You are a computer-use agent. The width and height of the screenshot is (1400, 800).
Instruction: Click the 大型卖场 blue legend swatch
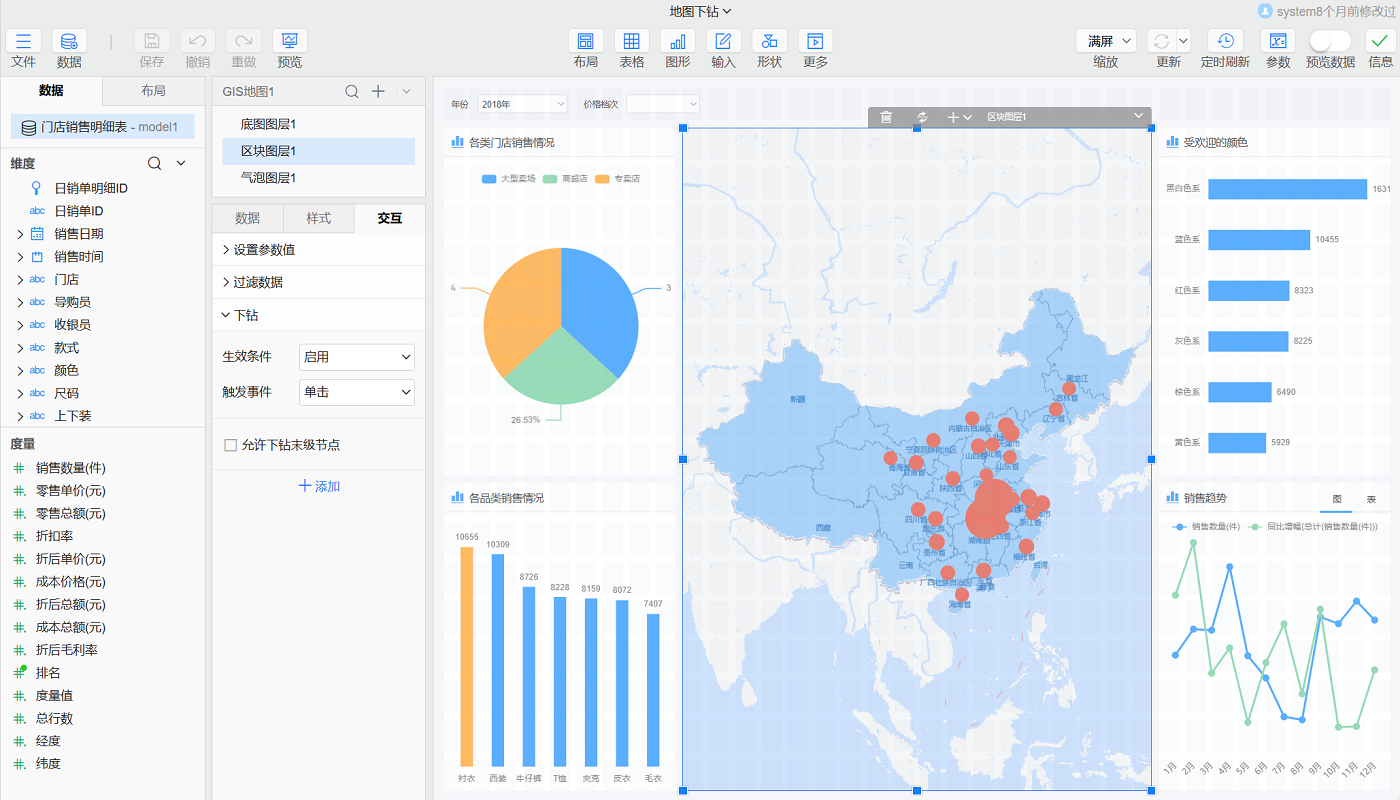pyautogui.click(x=489, y=179)
